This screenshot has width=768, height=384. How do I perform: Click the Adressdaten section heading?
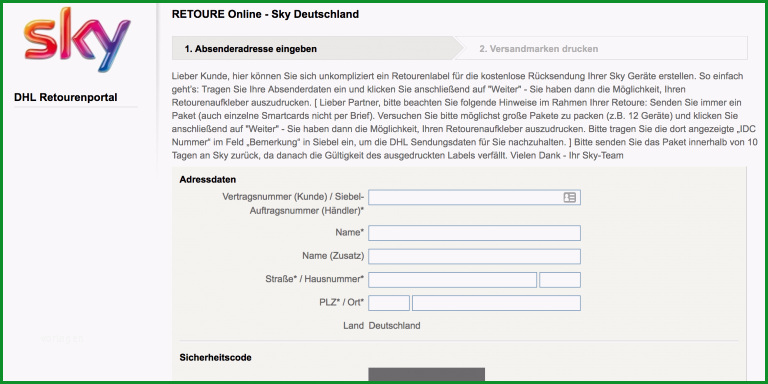pos(208,179)
